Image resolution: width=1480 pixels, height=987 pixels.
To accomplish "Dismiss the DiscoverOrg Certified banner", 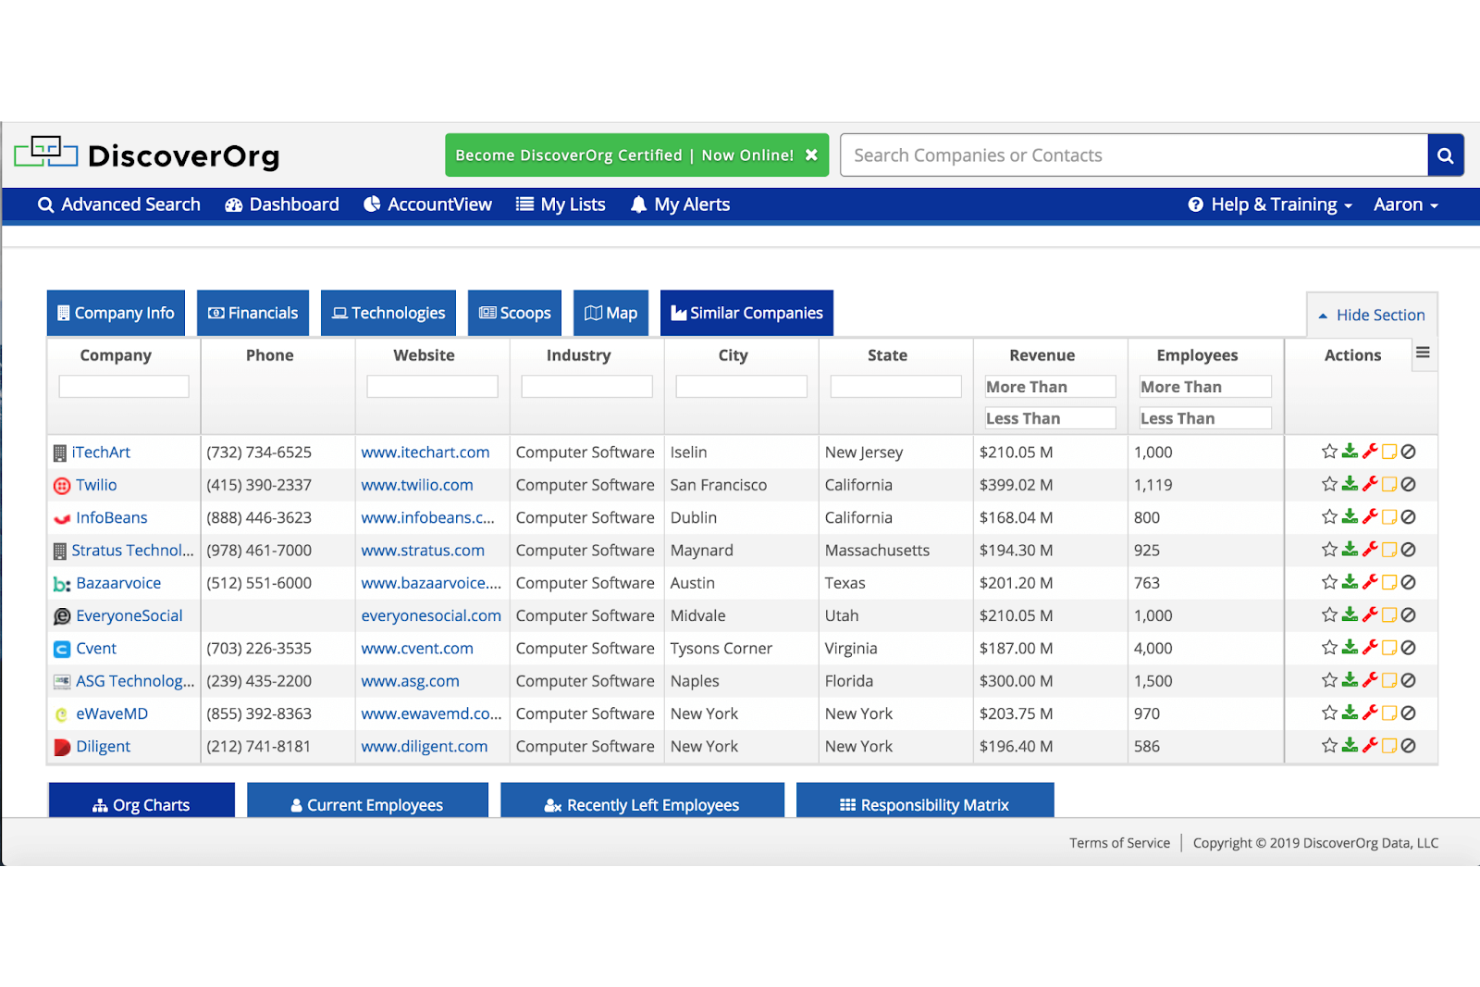I will tap(812, 155).
